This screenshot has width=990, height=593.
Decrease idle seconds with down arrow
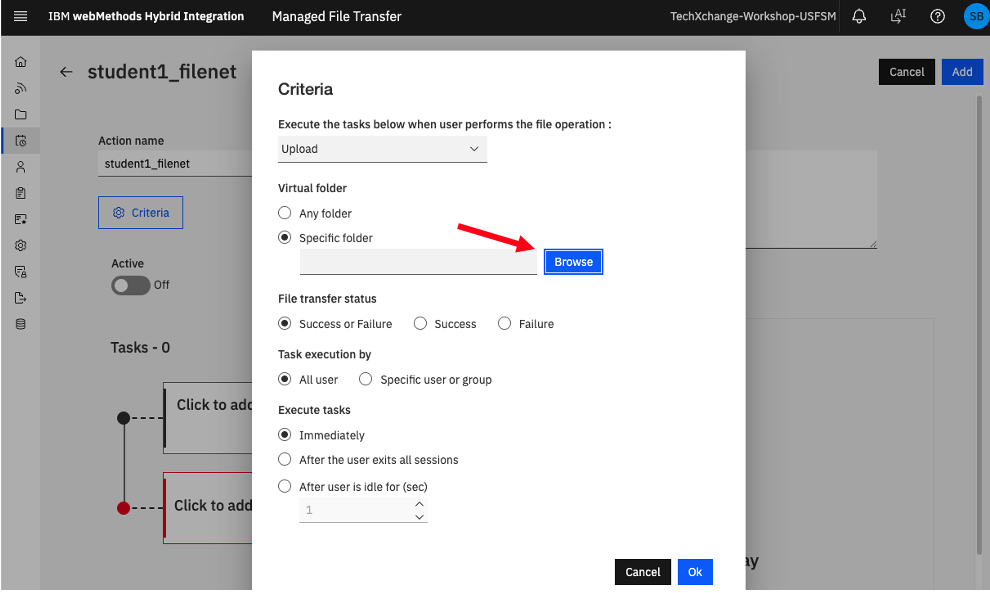pos(419,517)
